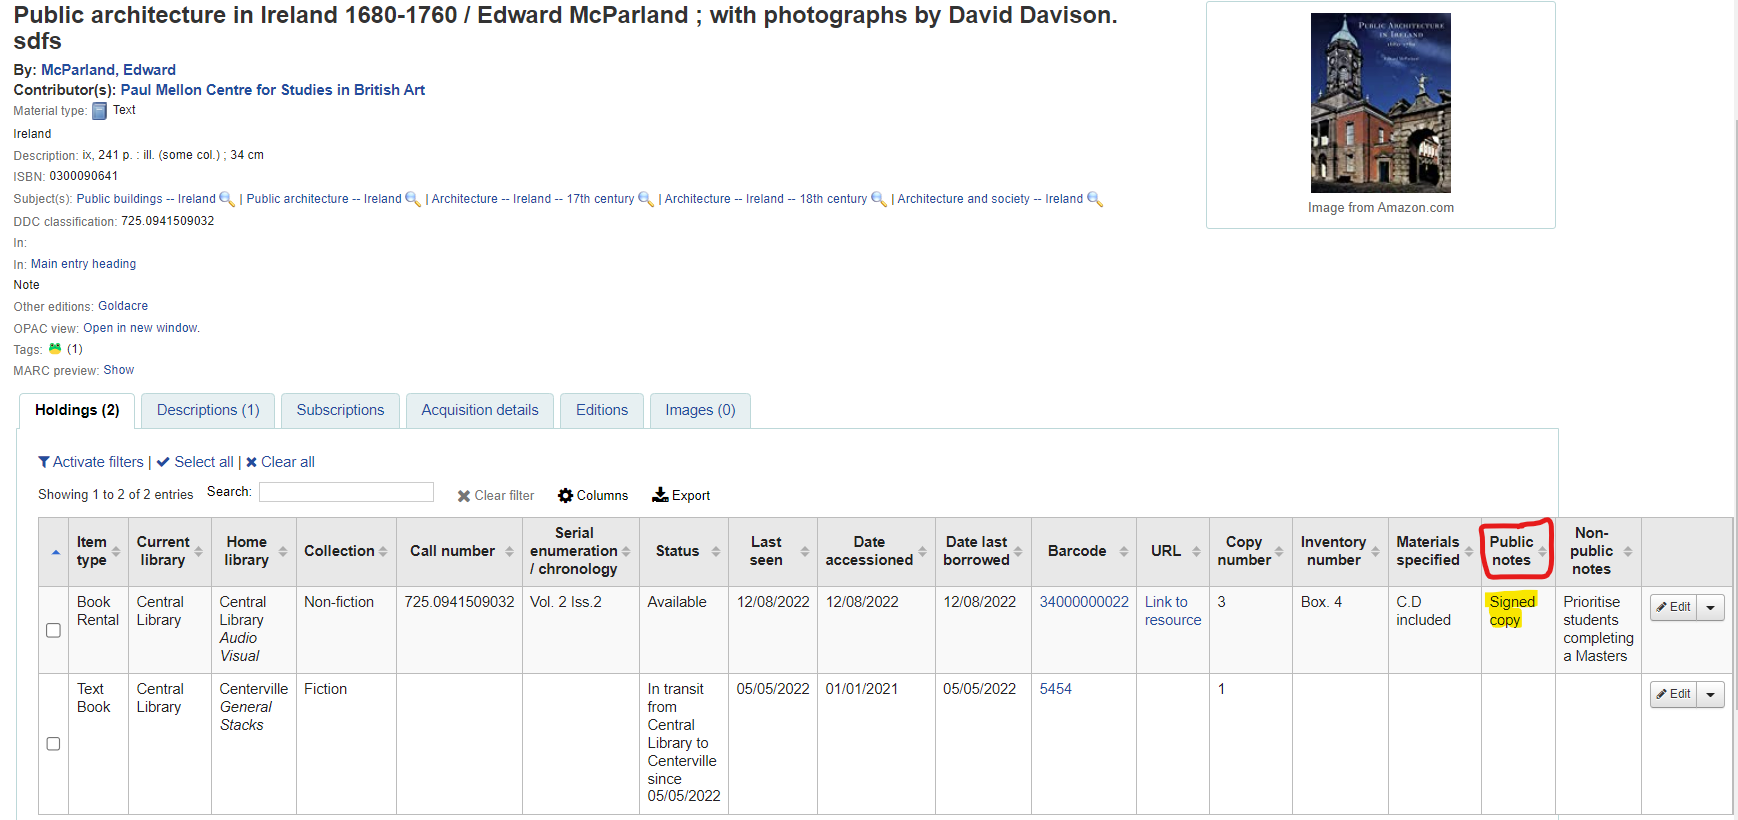The width and height of the screenshot is (1738, 820).
Task: Open in new window OPAC link
Action: pyautogui.click(x=141, y=328)
